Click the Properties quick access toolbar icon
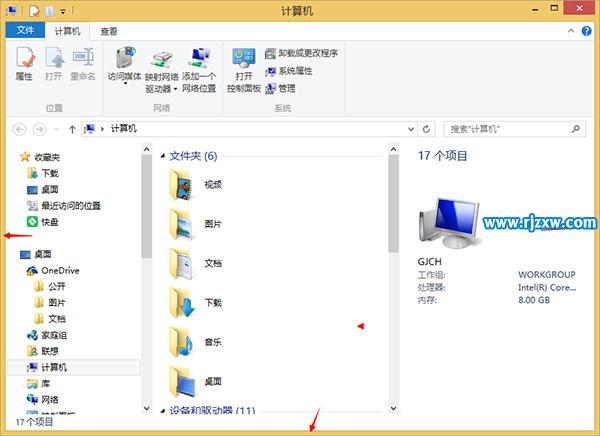 [34, 11]
